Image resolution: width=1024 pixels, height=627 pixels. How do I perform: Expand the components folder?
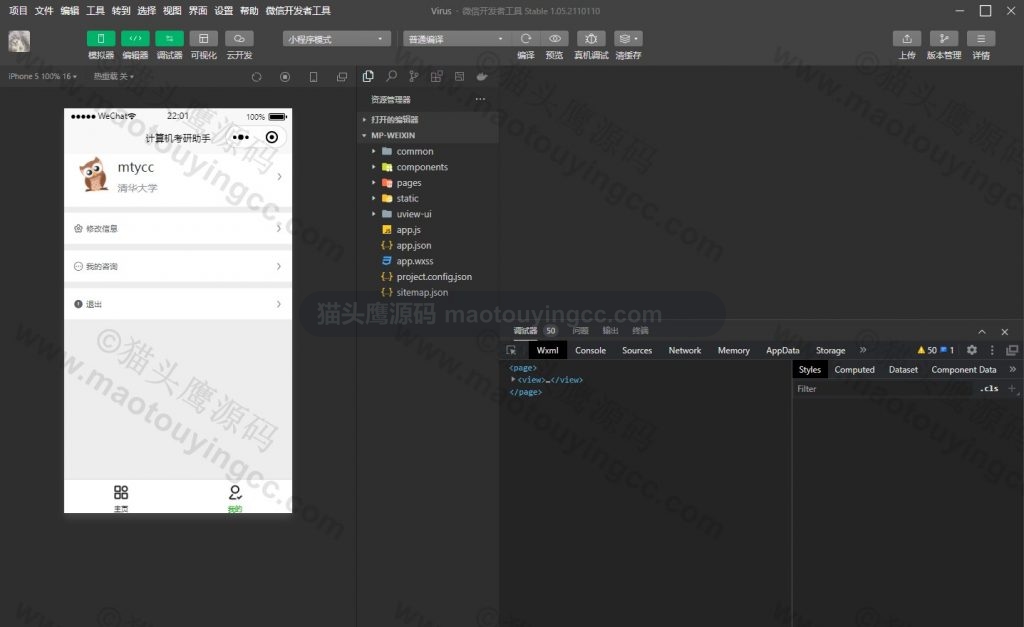click(x=428, y=167)
